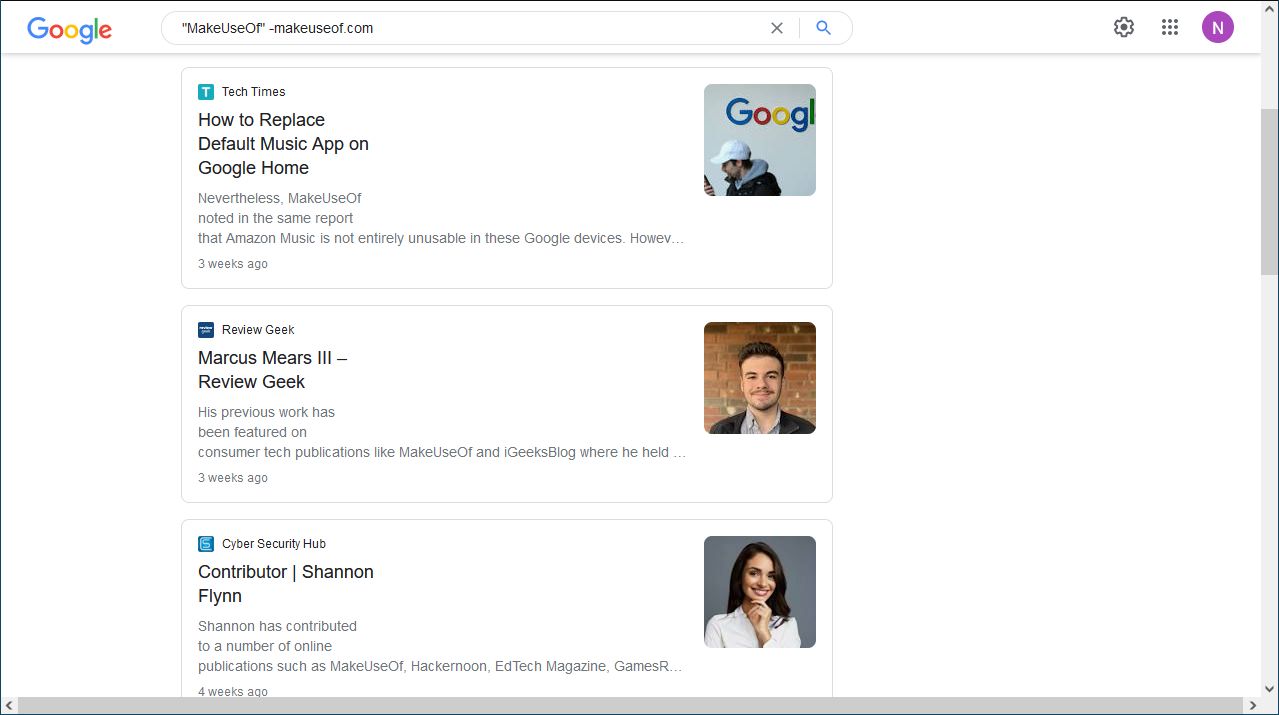
Task: Click the Tech Times publisher icon
Action: (205, 91)
